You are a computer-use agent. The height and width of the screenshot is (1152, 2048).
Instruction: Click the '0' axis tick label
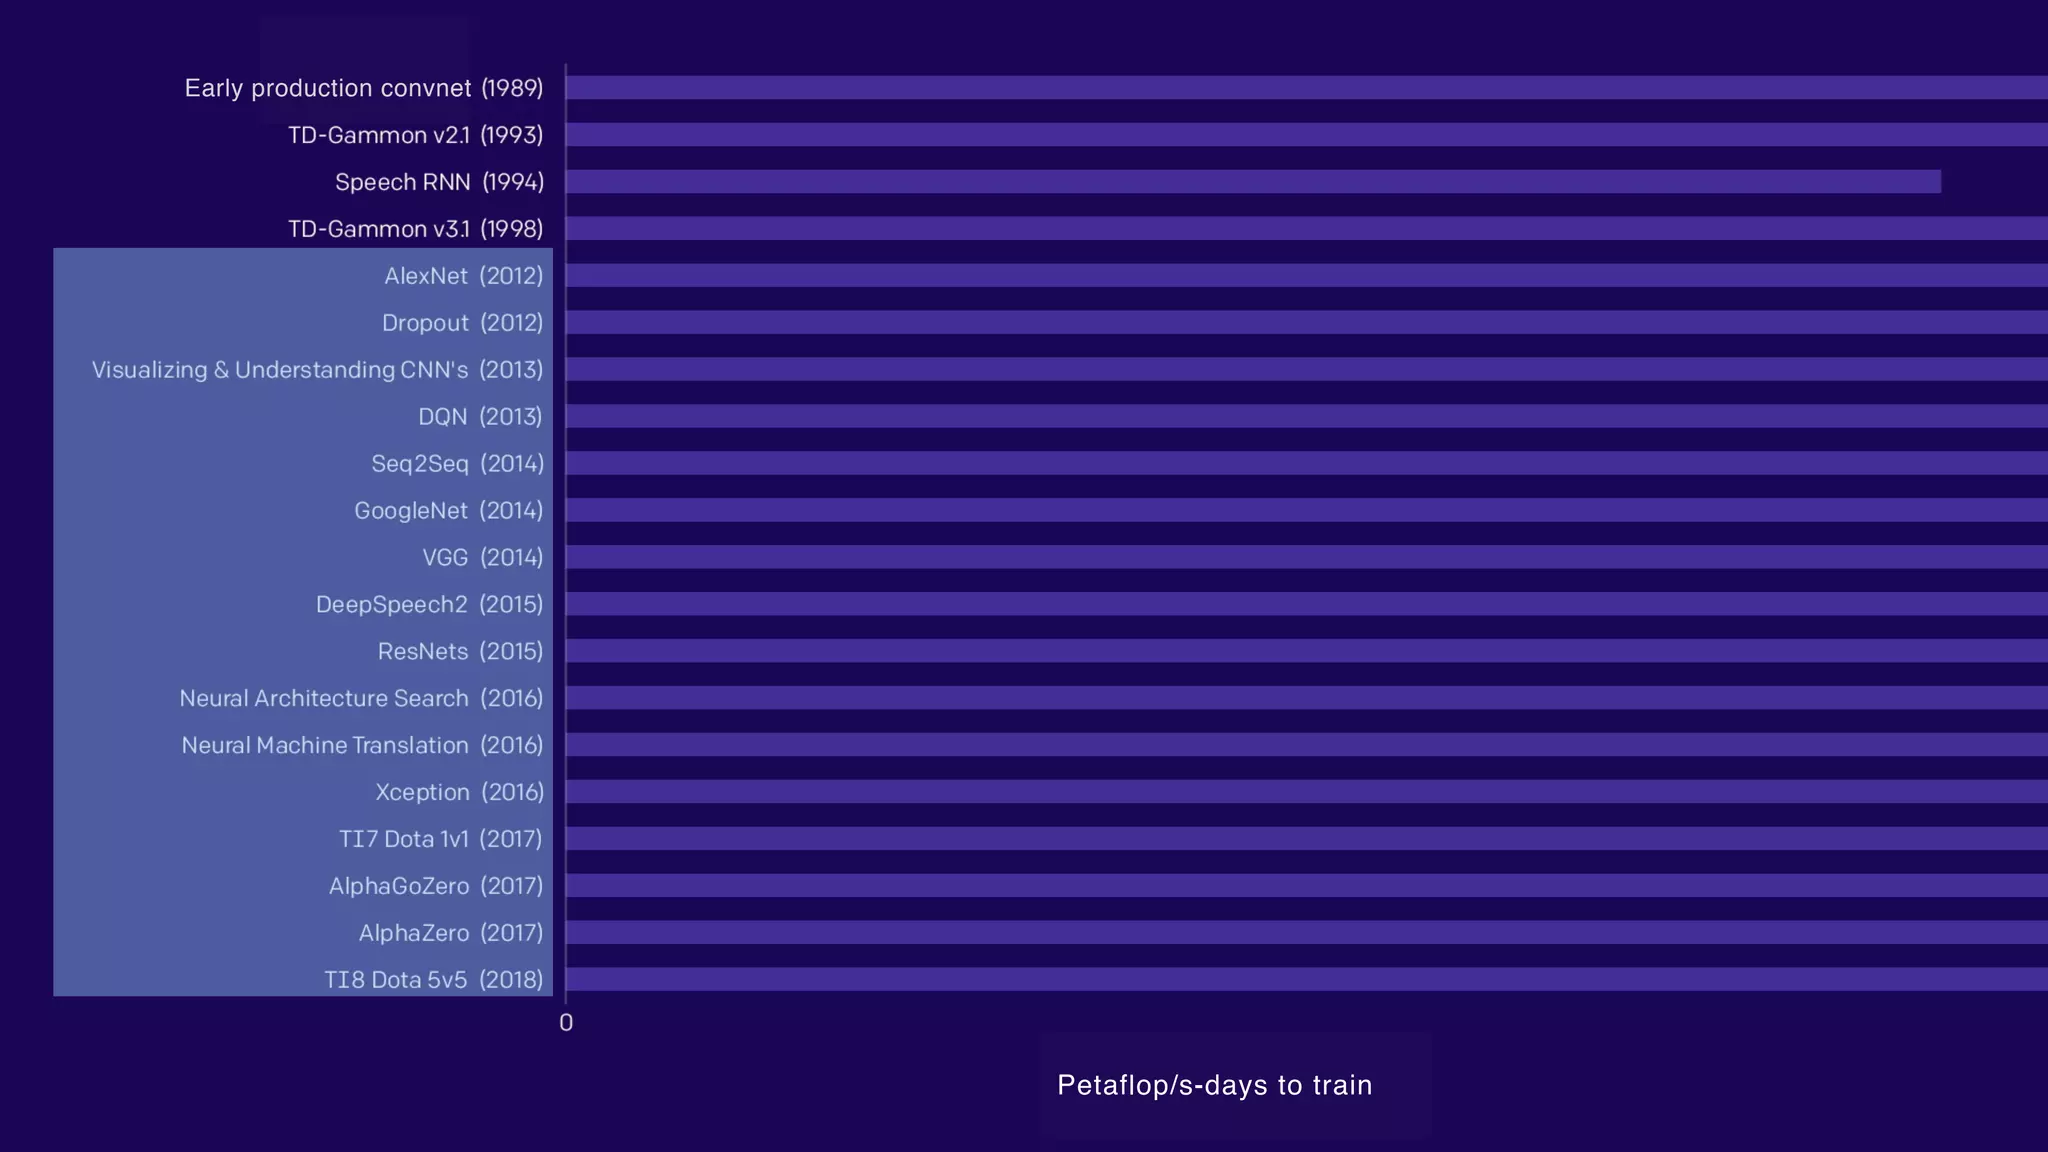(566, 1023)
